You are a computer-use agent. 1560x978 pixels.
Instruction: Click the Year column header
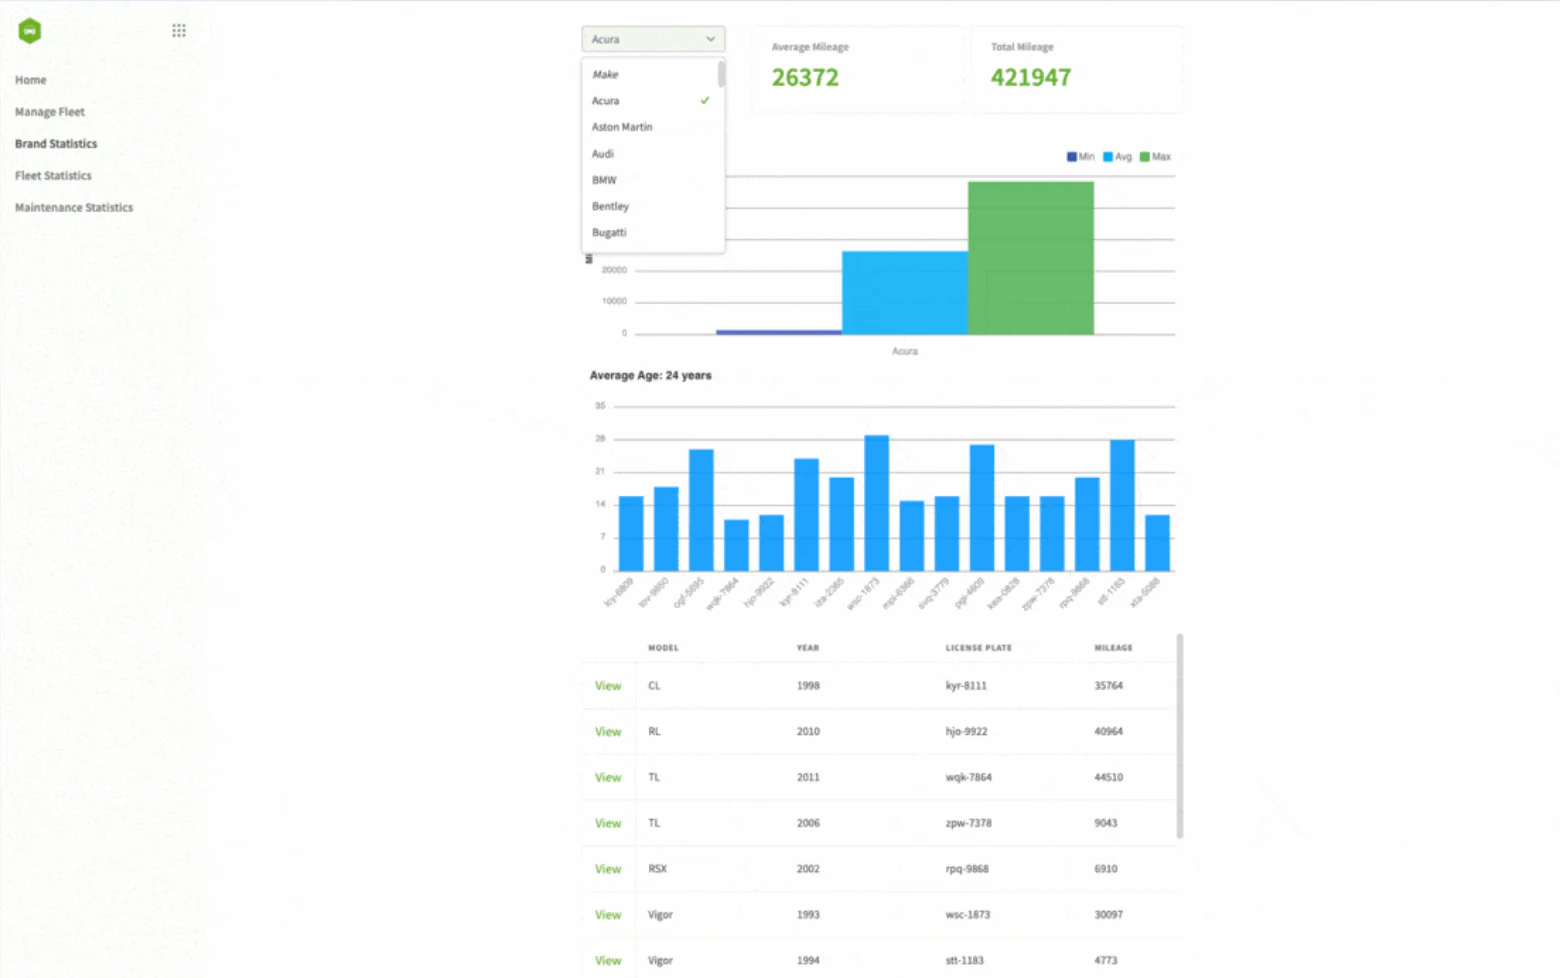coord(808,648)
